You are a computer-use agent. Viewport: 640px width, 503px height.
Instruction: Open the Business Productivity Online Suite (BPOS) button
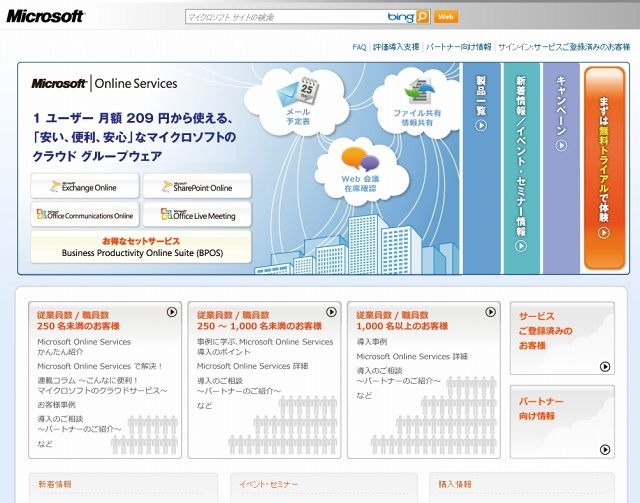[x=141, y=247]
